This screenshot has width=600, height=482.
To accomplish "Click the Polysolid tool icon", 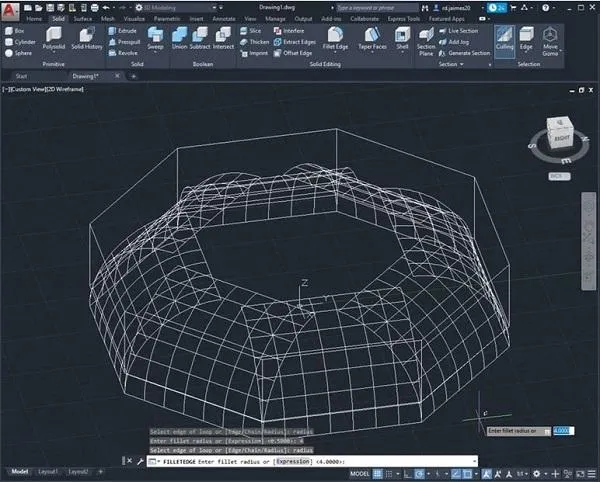I will pos(54,38).
